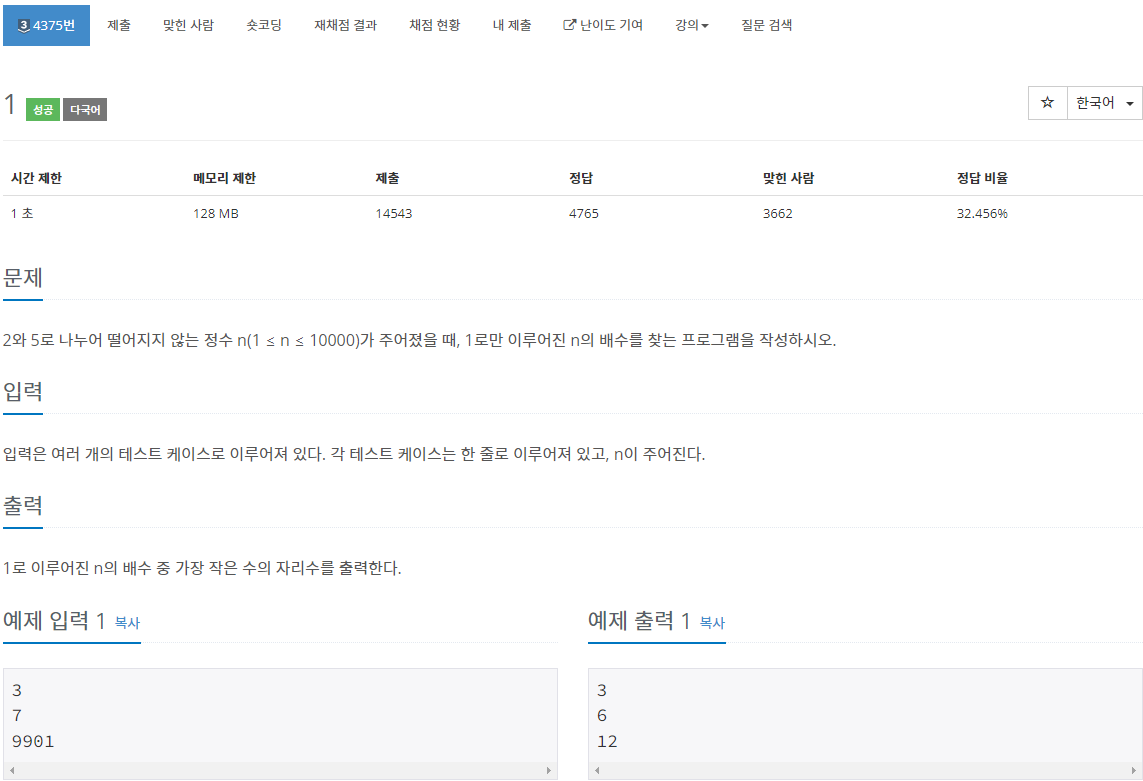Click the 예제 입력 1 heading
1143x781 pixels.
(x=55, y=621)
